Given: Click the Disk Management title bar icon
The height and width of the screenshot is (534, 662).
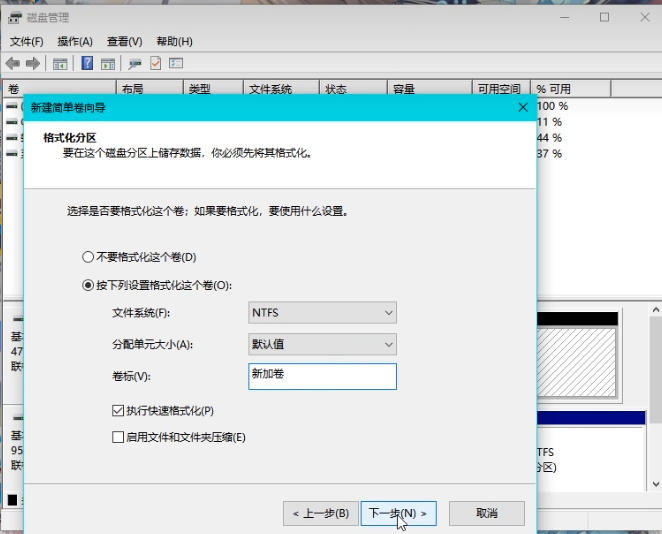Looking at the screenshot, I should coord(15,18).
